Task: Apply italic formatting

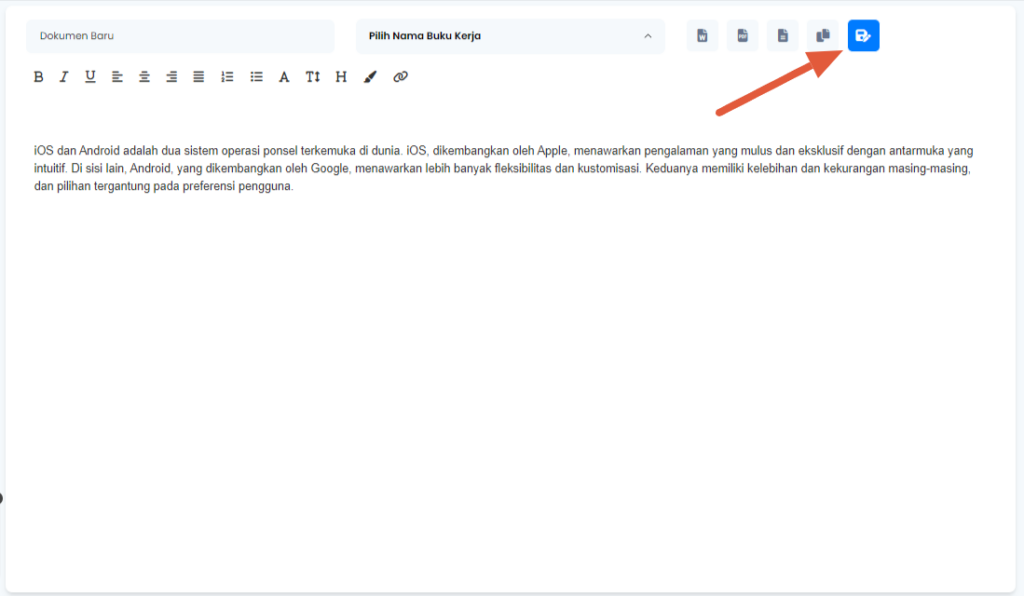Action: [64, 77]
